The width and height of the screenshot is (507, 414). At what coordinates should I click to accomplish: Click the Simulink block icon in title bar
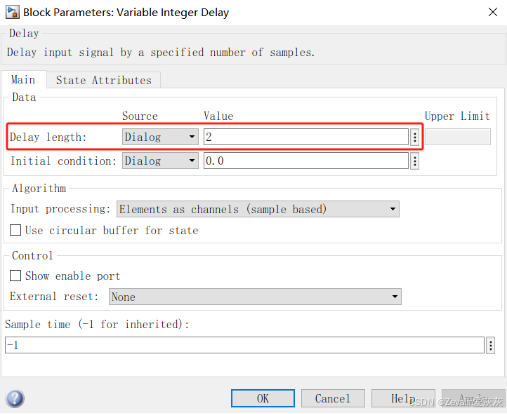pyautogui.click(x=12, y=12)
